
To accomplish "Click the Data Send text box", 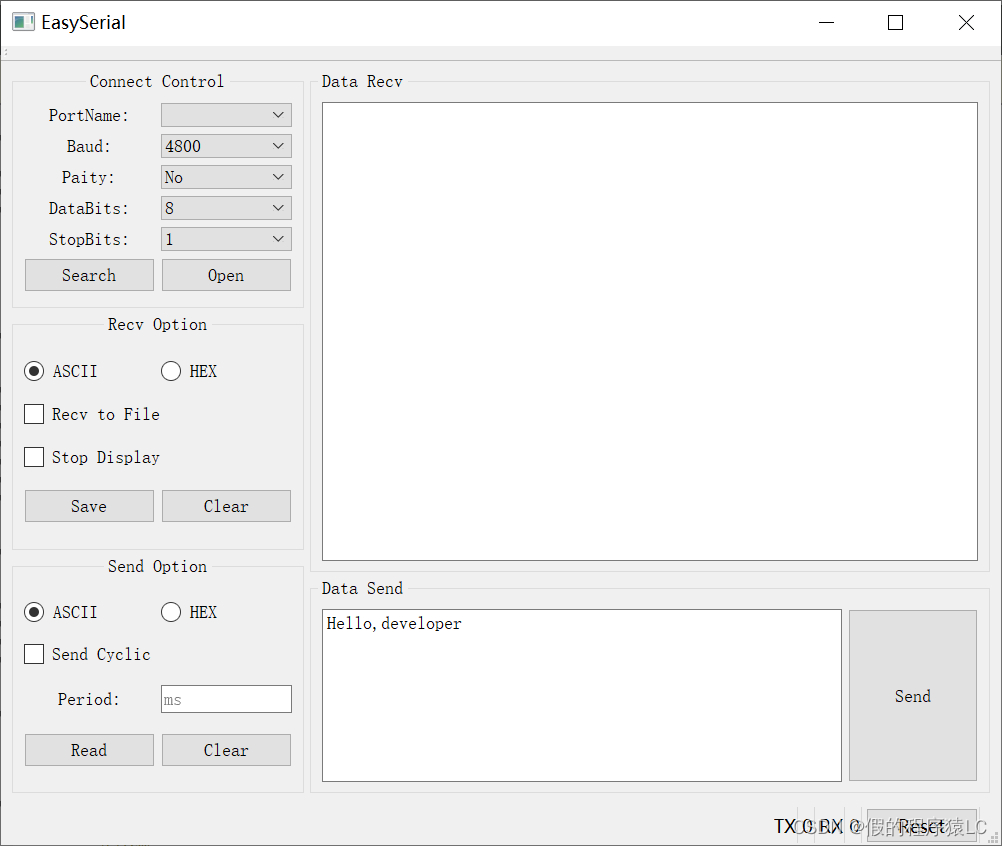I will pyautogui.click(x=582, y=695).
